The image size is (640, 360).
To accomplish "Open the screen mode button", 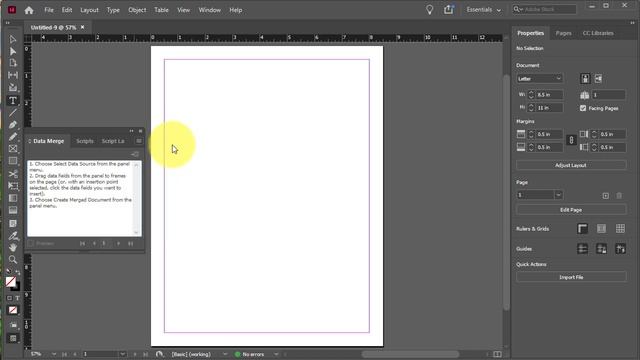I will (13, 338).
